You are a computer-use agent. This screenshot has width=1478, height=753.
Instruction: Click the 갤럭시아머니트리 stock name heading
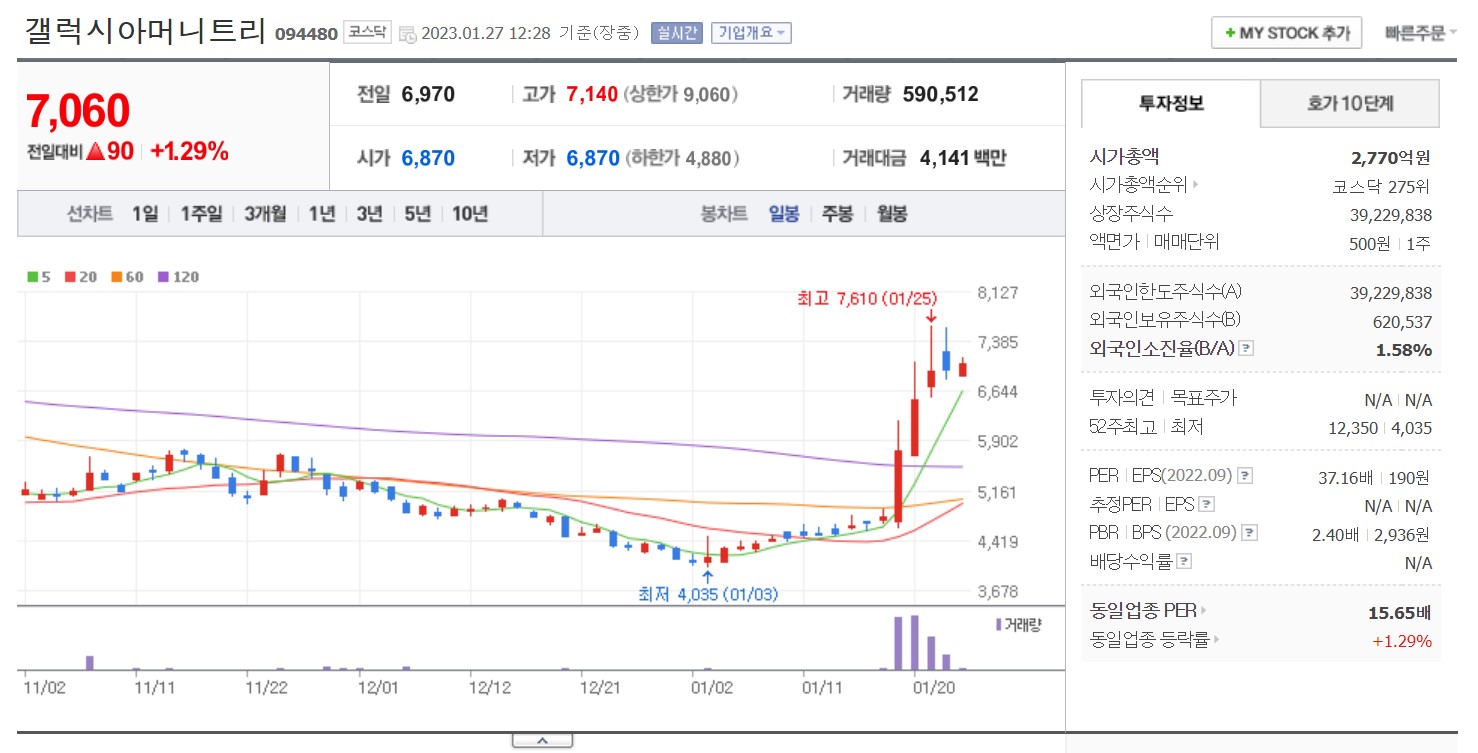[x=146, y=32]
